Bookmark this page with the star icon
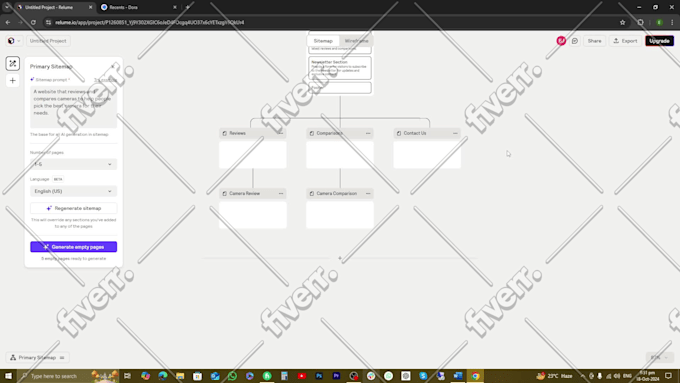Viewport: 680px width, 383px height. [x=622, y=22]
